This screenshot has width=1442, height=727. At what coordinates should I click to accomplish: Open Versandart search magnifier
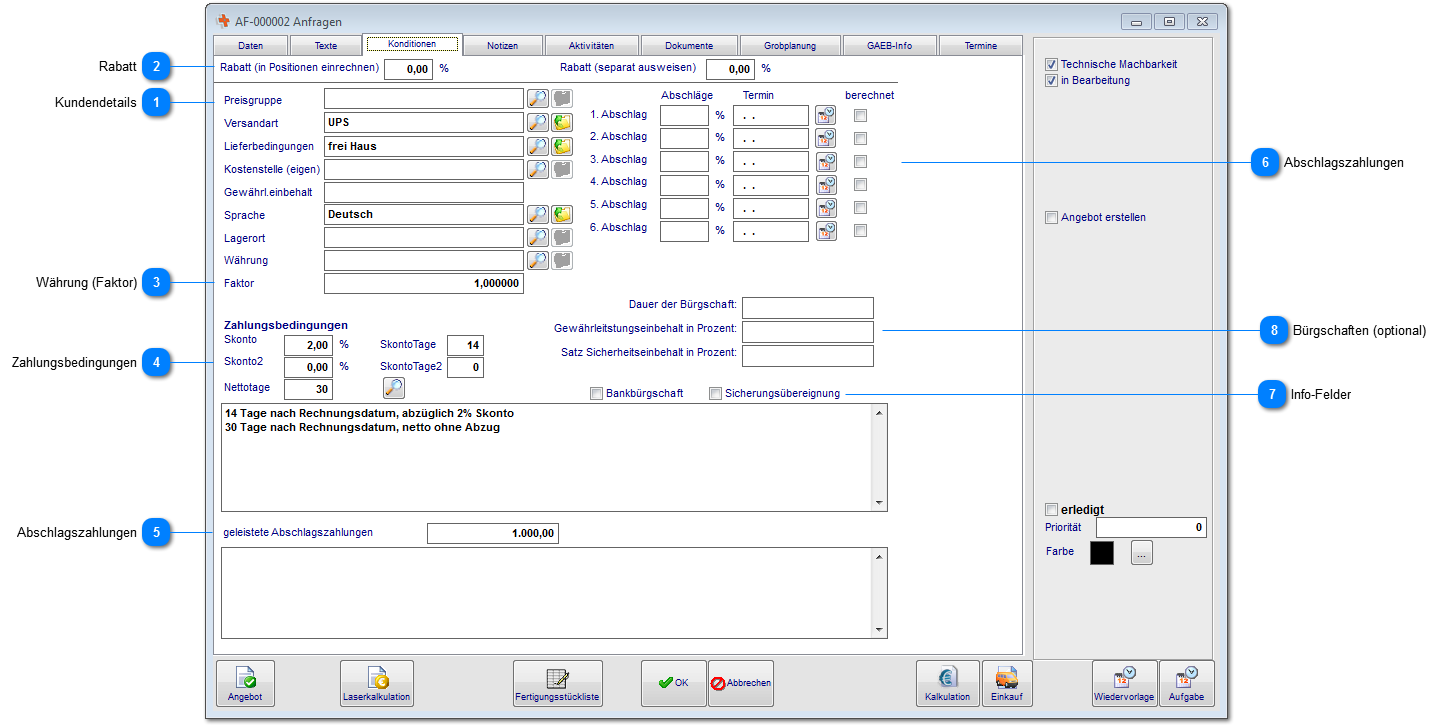(x=538, y=122)
